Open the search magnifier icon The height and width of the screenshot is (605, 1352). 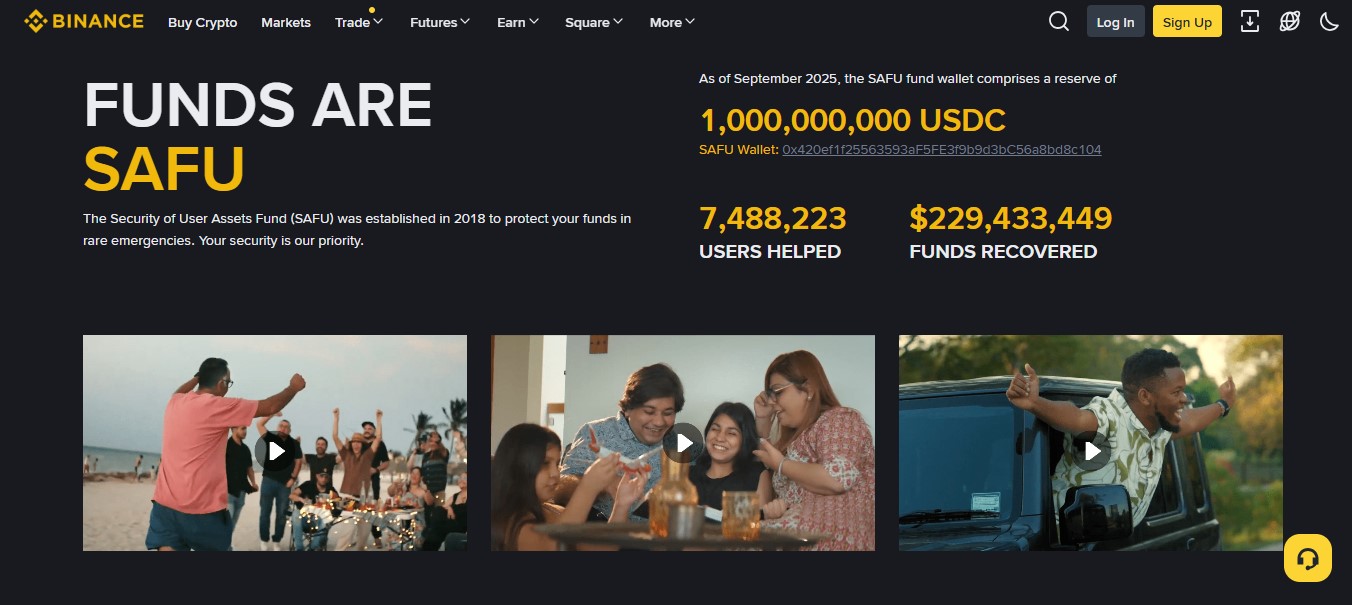point(1059,21)
